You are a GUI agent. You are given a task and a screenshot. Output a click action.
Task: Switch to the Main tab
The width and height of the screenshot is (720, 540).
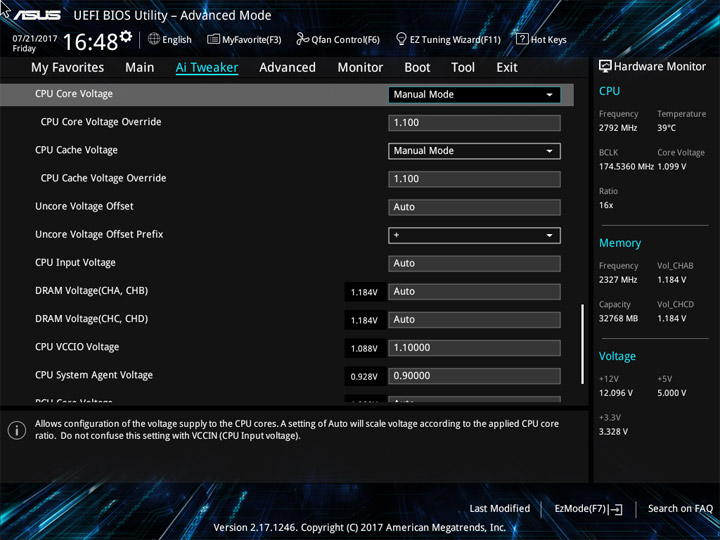click(x=140, y=68)
